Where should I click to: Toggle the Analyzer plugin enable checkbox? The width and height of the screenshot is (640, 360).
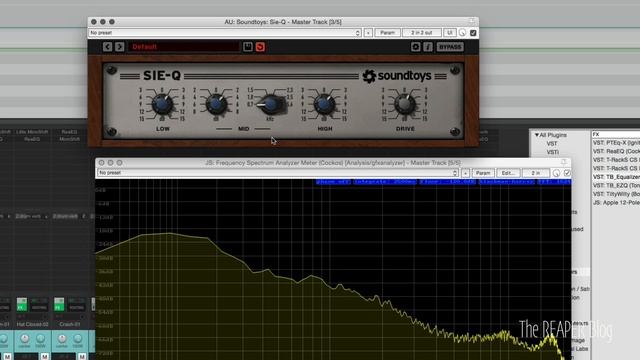click(x=567, y=173)
